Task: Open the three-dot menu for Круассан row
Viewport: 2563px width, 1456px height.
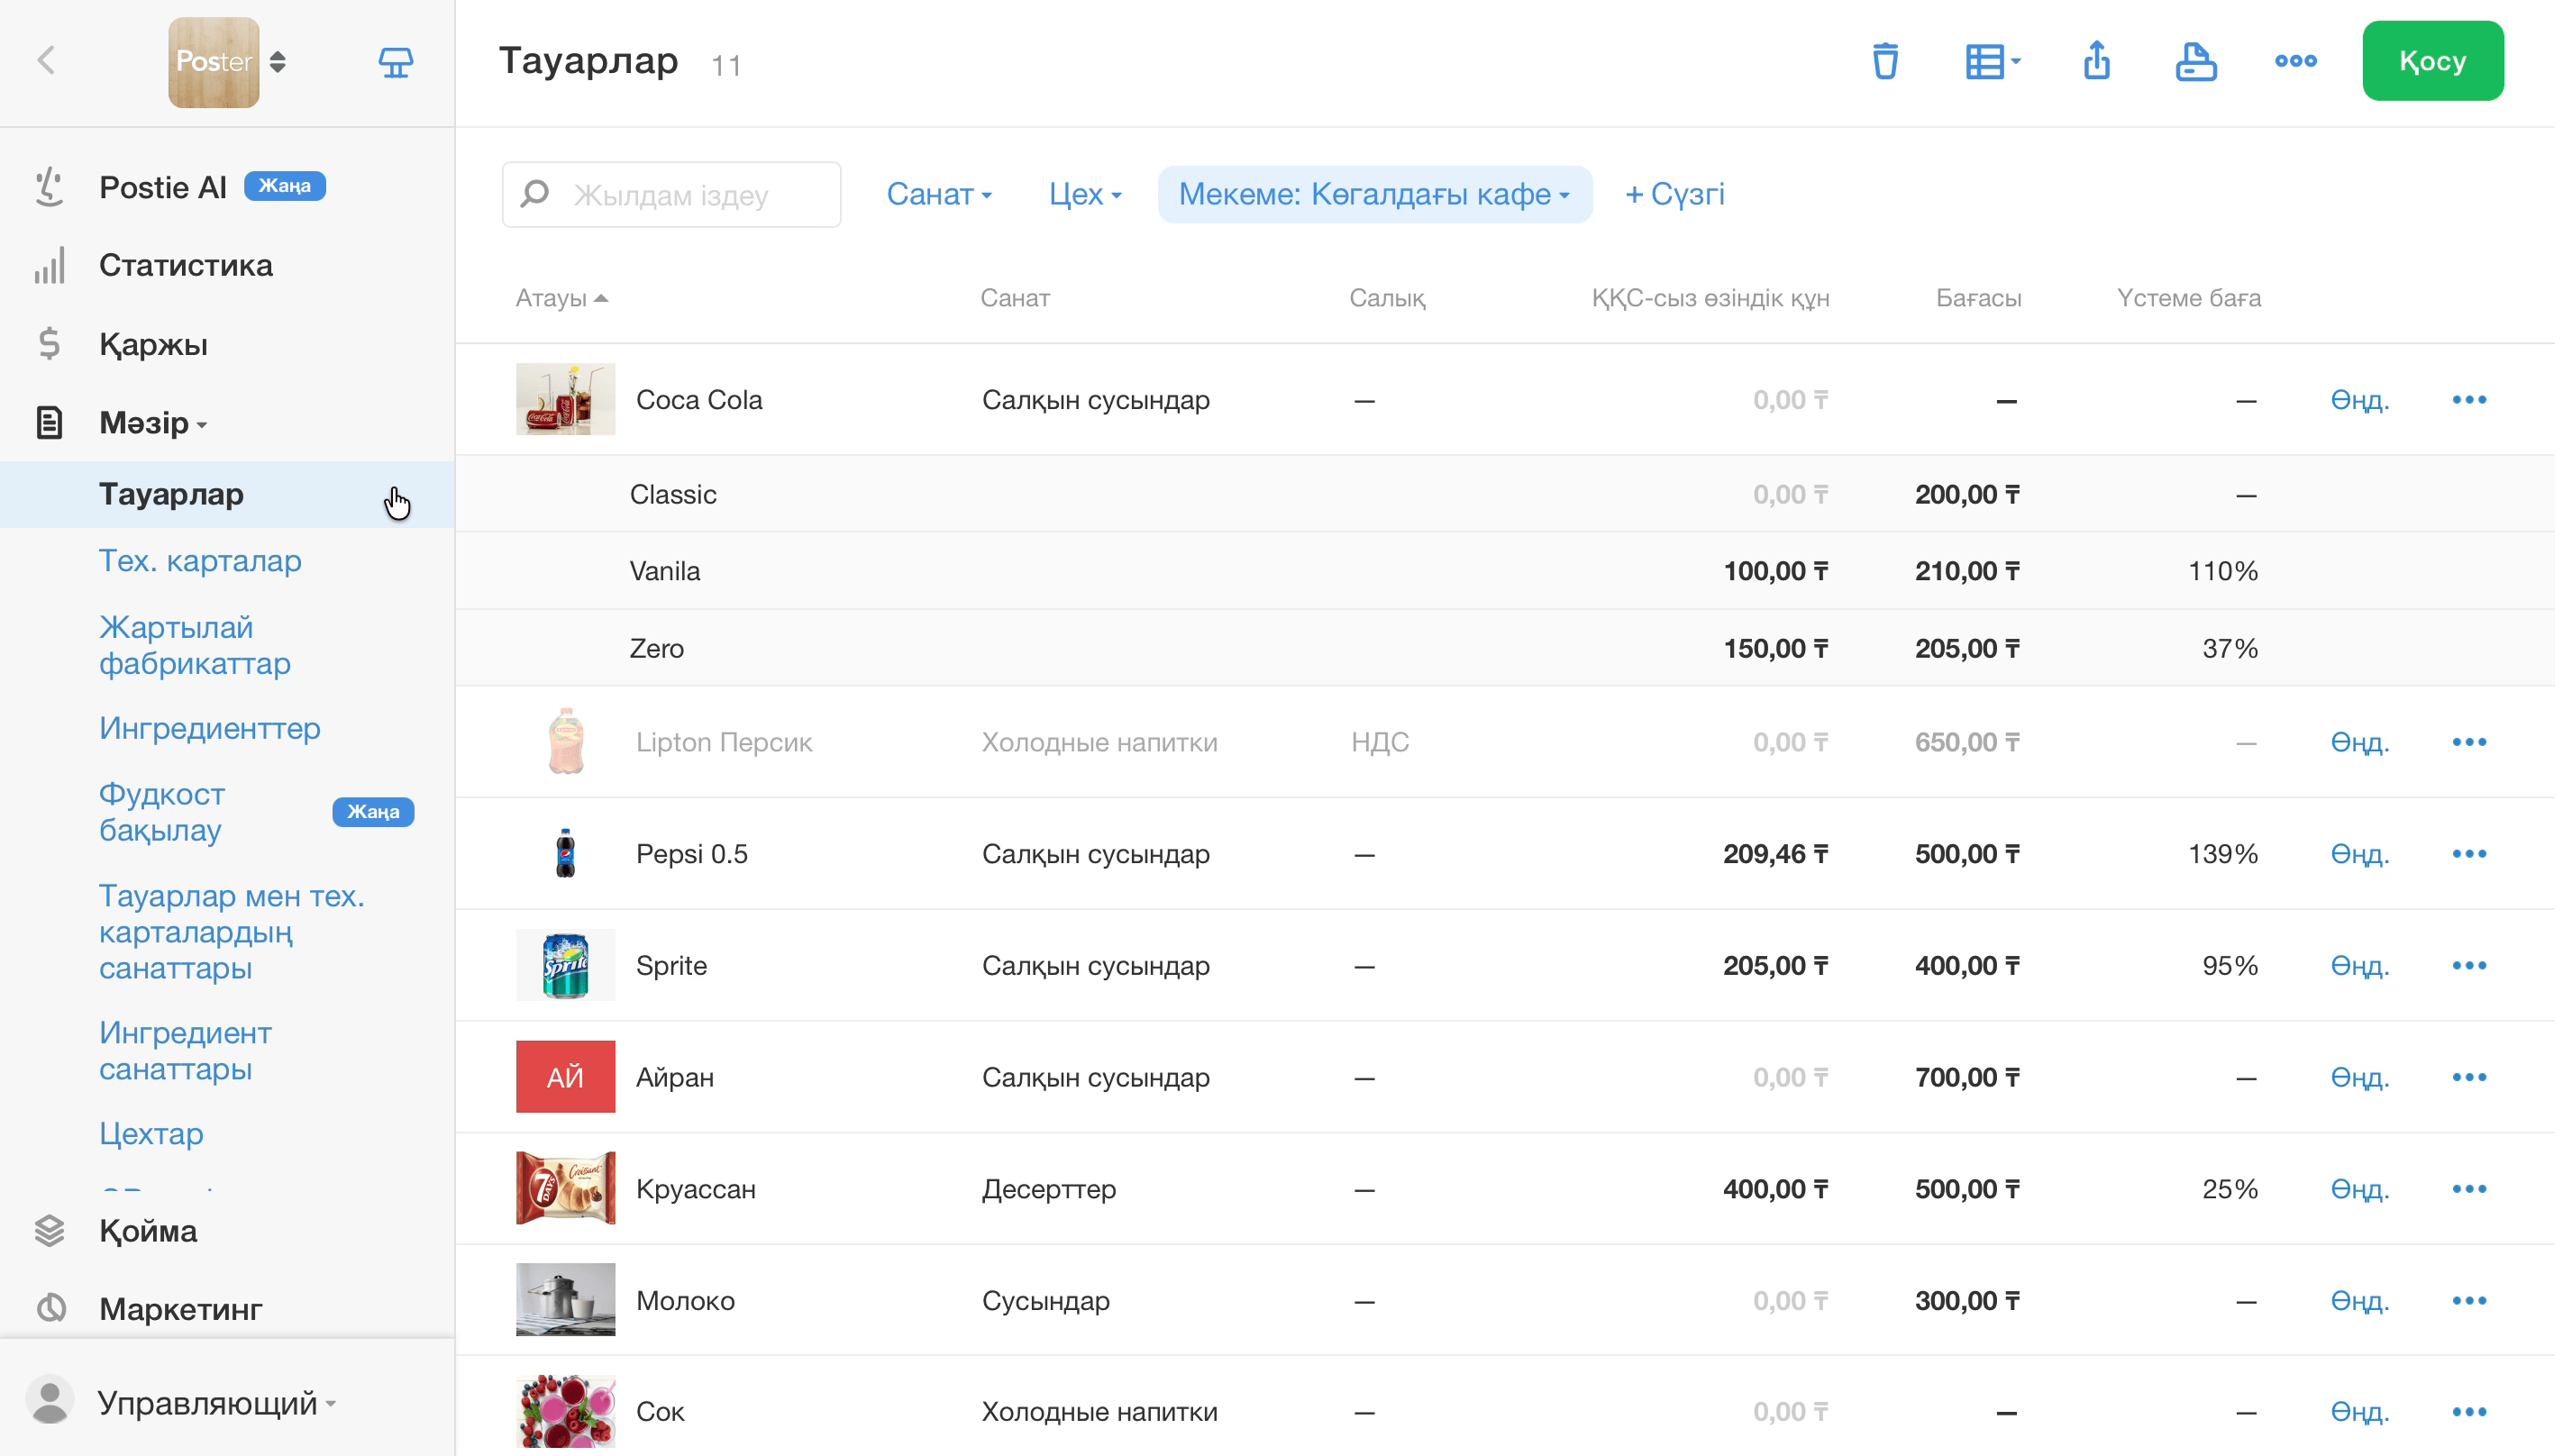Action: pos(2469,1189)
